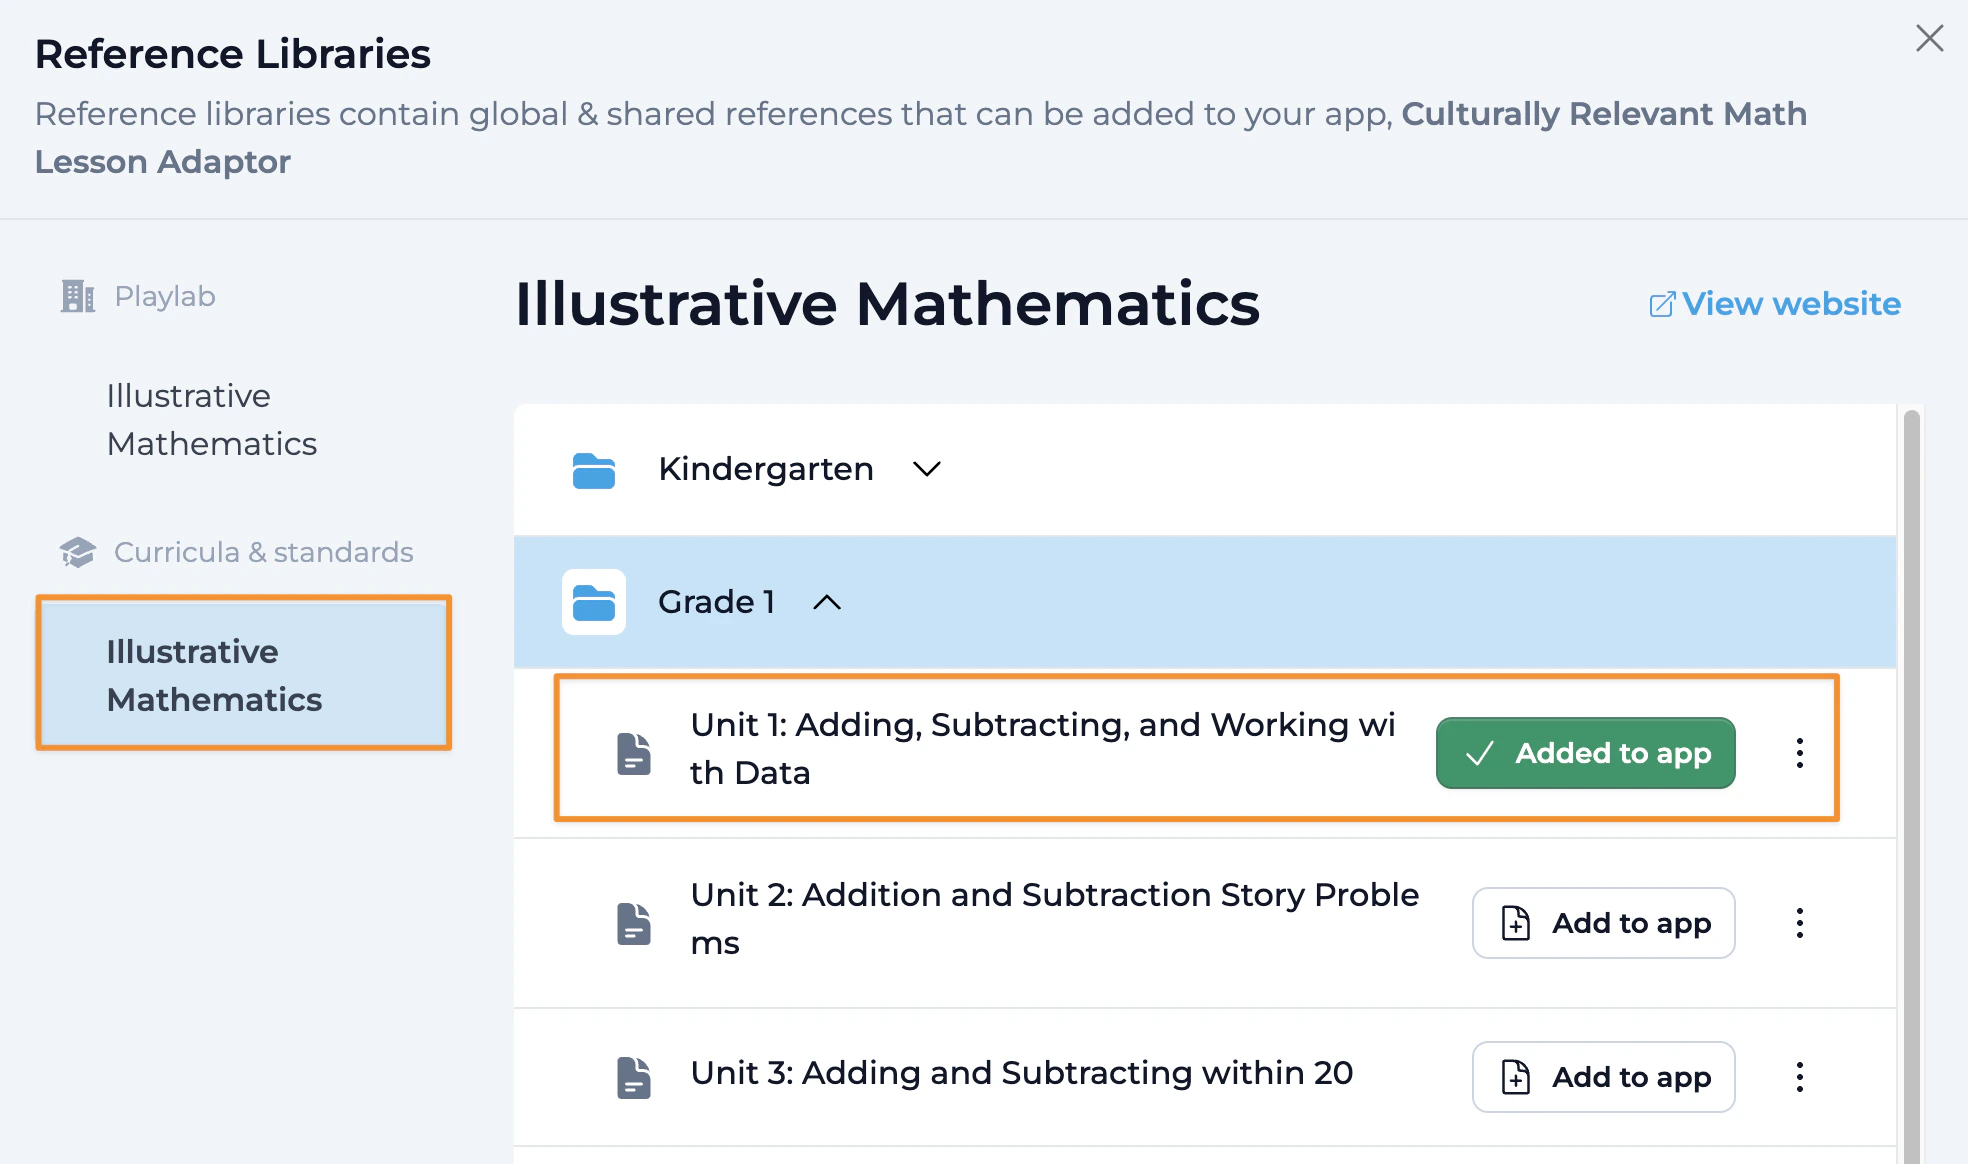
Task: Select Illustrative Mathematics under Curricula & standards
Action: (215, 675)
